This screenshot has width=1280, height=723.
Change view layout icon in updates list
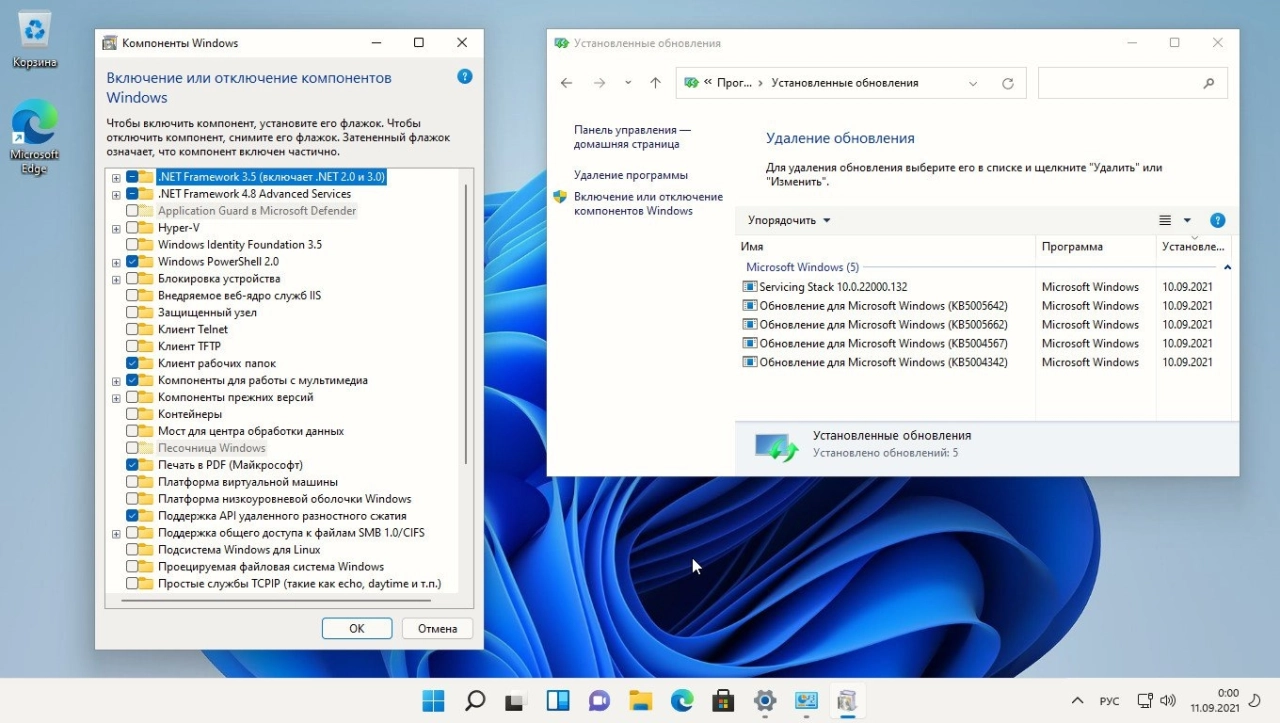(x=1165, y=220)
